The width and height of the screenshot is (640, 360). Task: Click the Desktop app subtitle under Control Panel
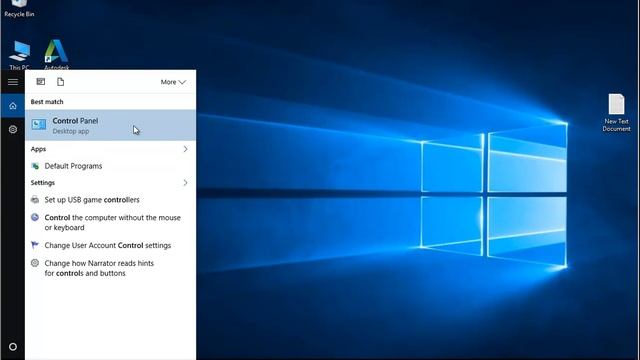point(71,131)
